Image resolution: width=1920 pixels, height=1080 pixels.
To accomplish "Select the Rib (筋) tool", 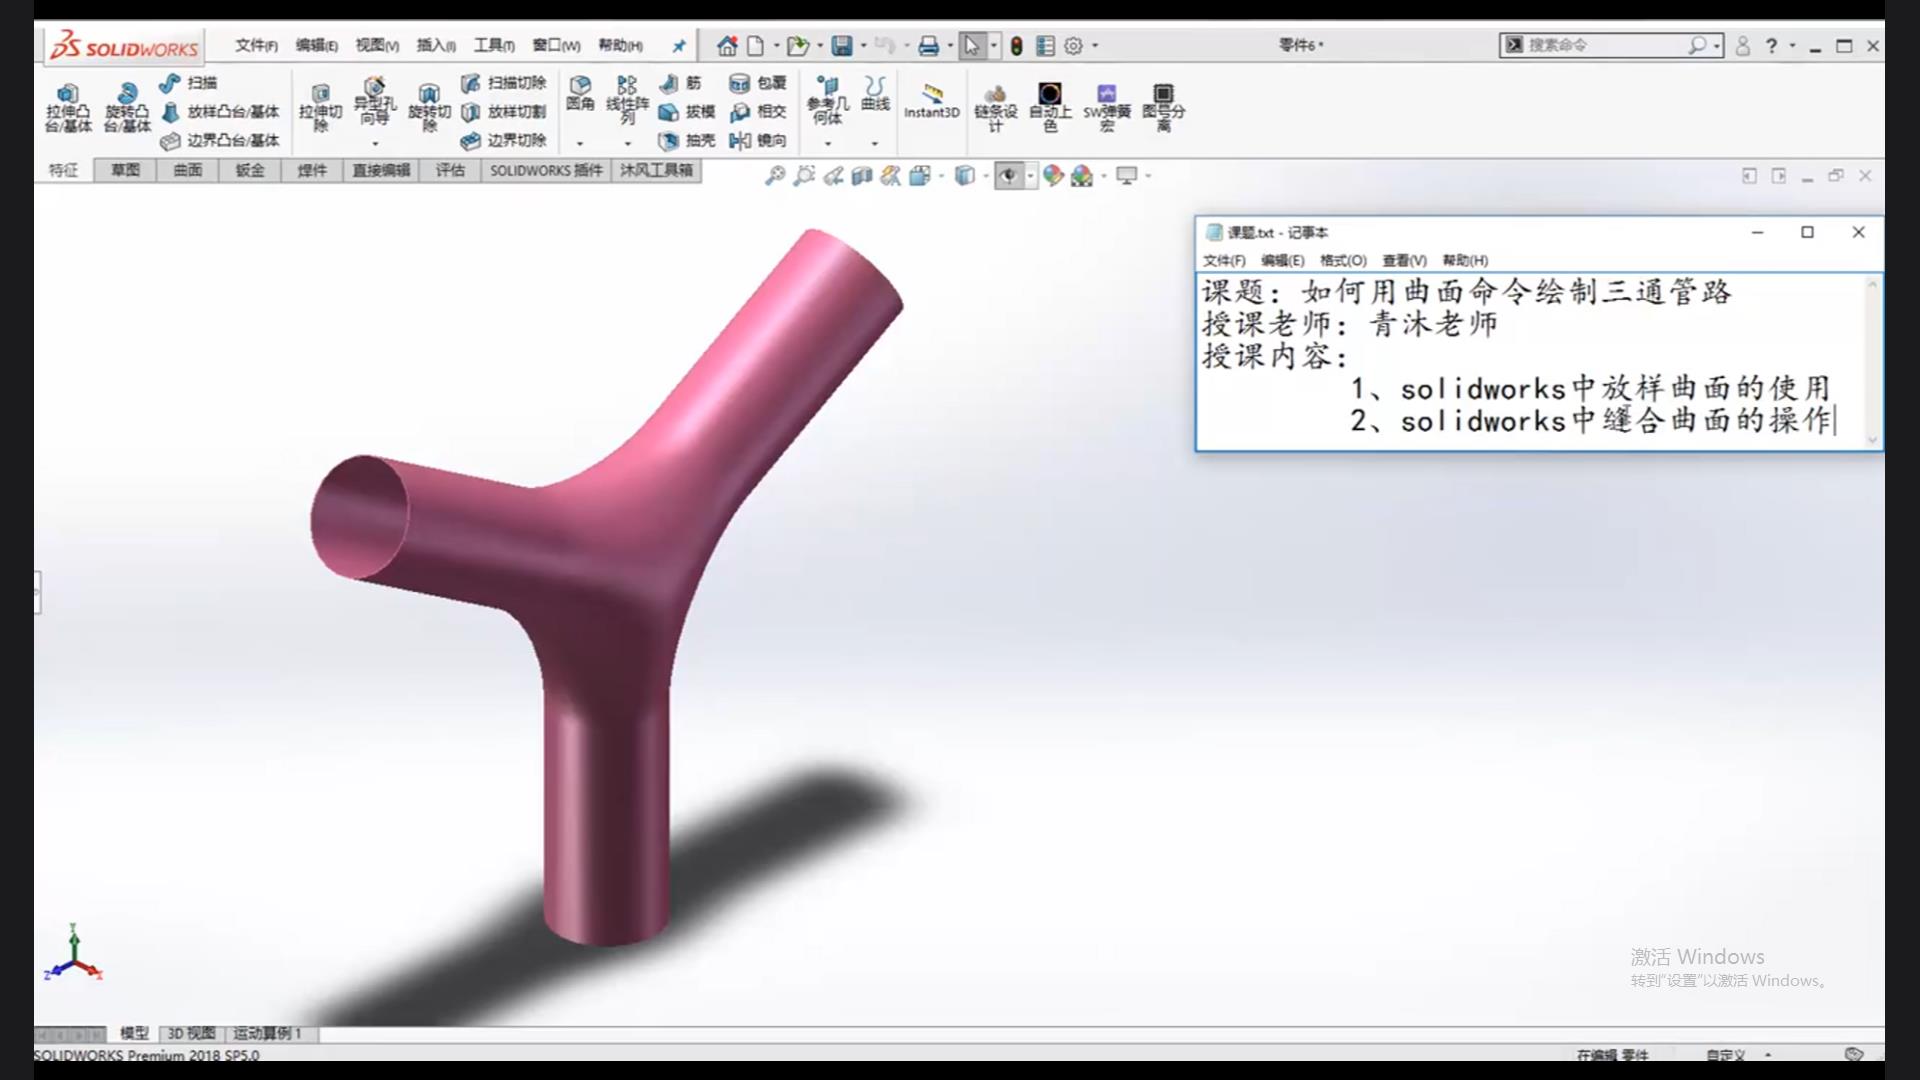I will (681, 83).
